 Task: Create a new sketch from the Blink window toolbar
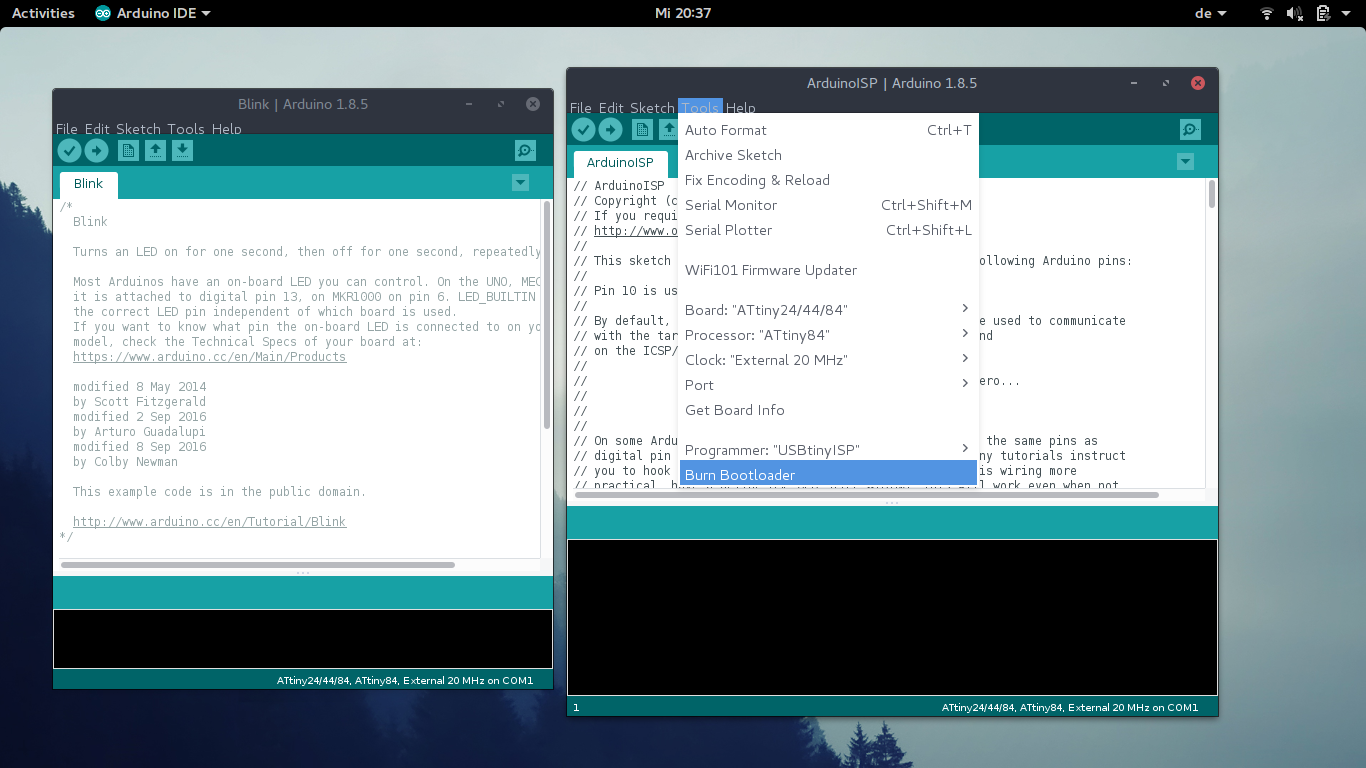pos(128,150)
